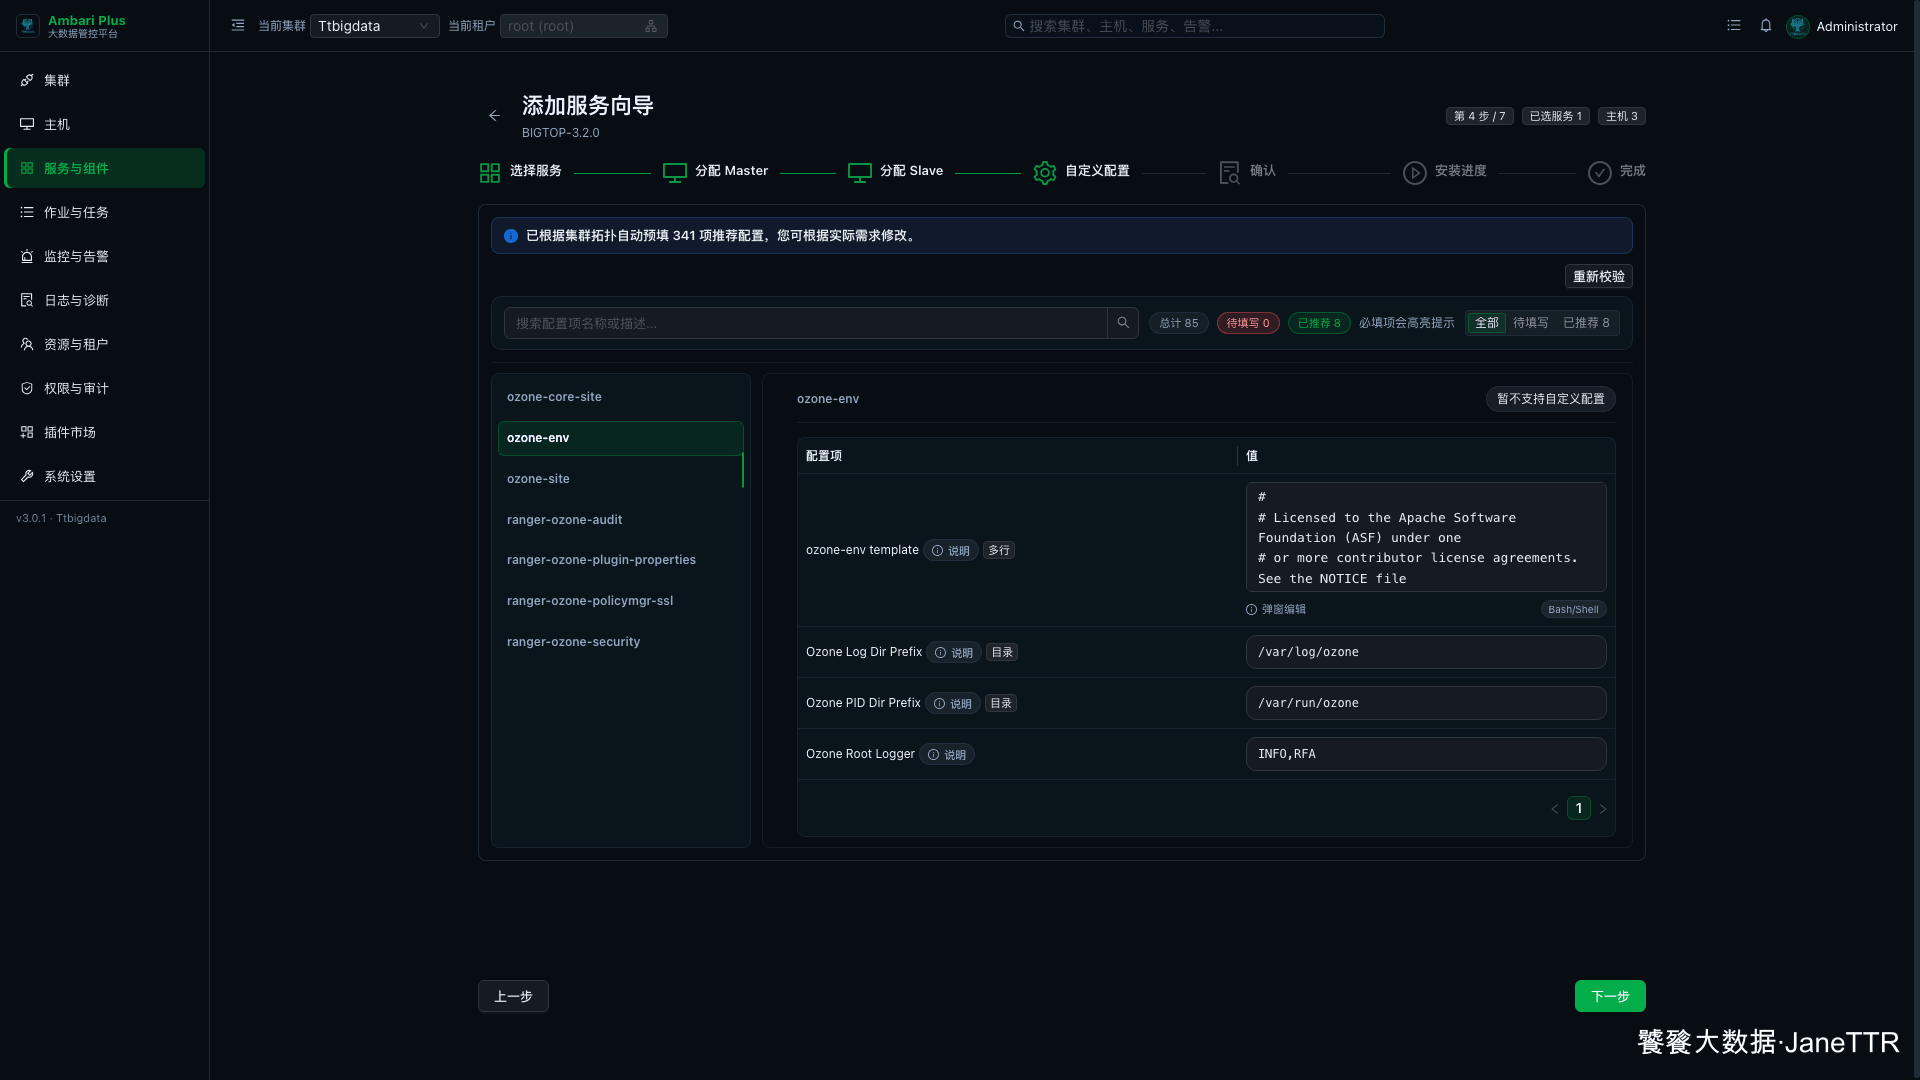The height and width of the screenshot is (1080, 1920).
Task: Click the 总计 85 tag
Action: [1179, 323]
